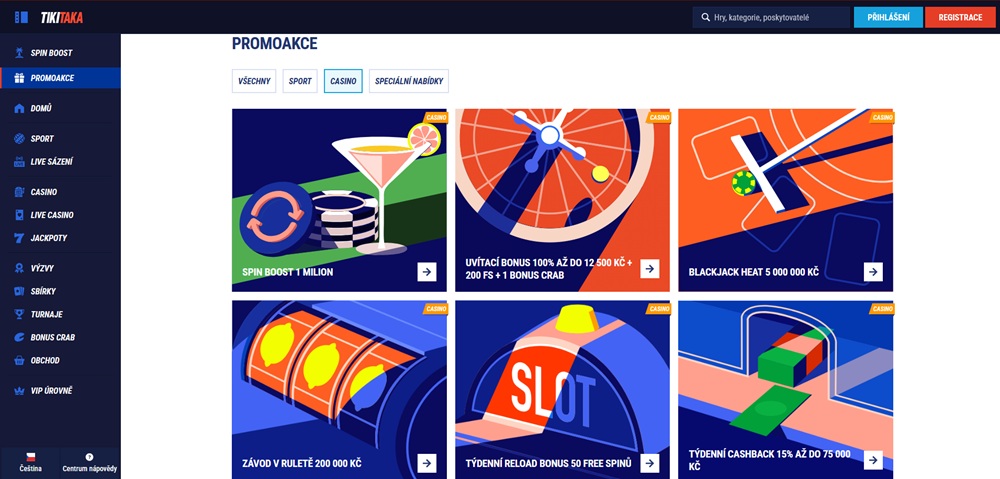Click arrow on Týdenní Reload Bonus card

coord(650,463)
